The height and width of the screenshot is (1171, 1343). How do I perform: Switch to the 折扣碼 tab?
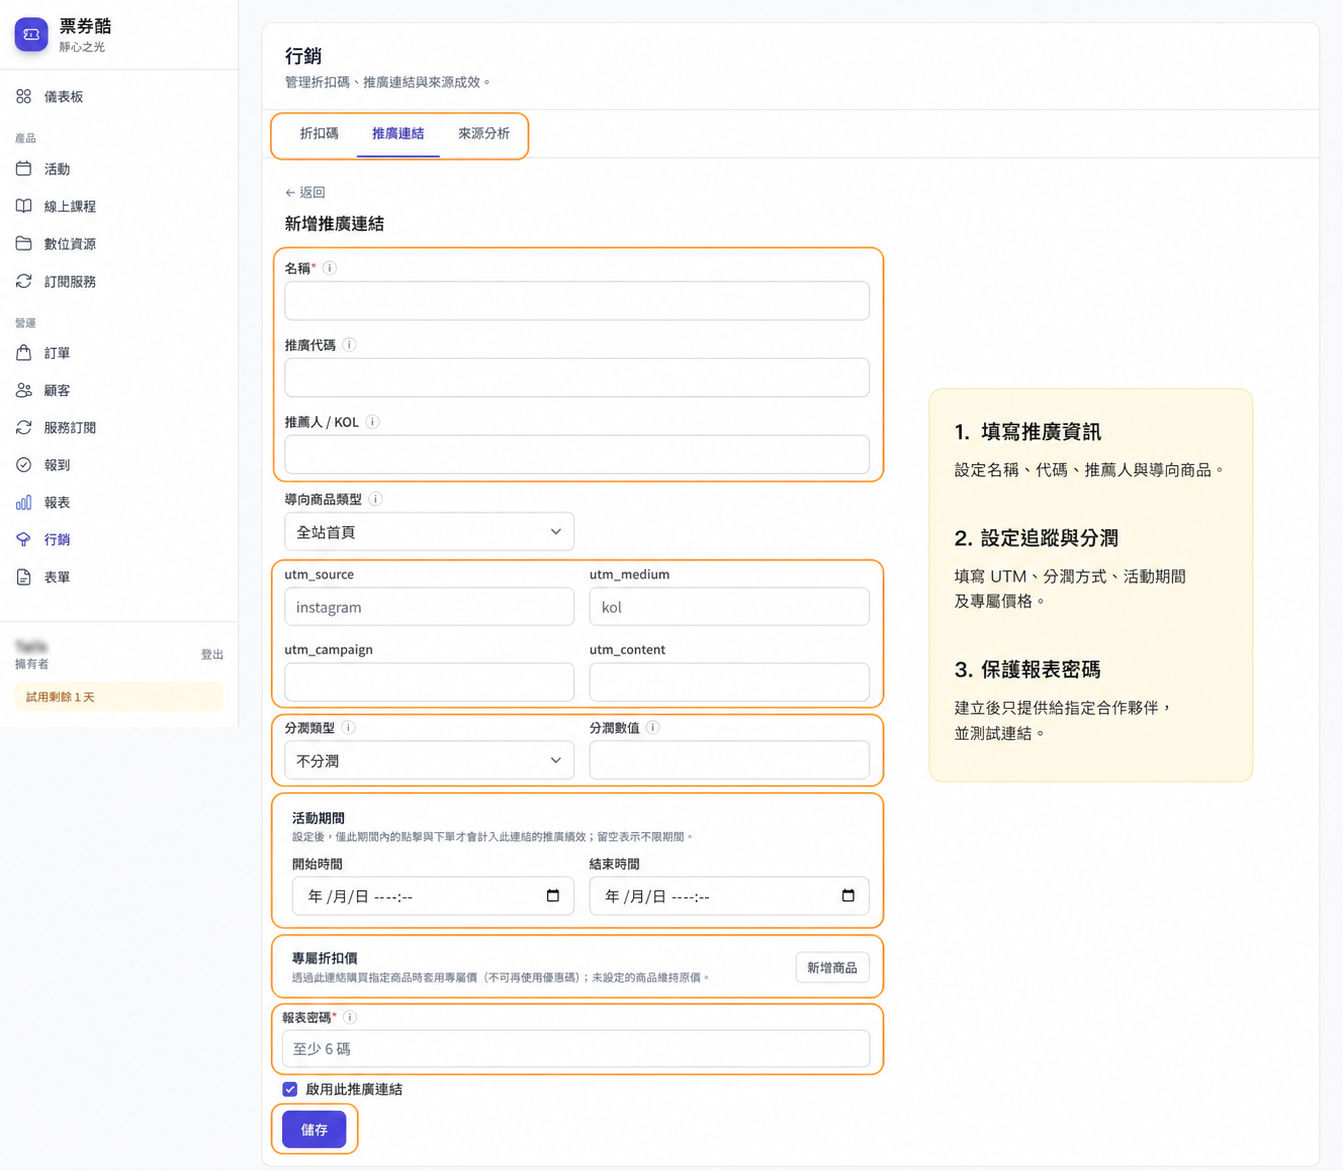[319, 134]
